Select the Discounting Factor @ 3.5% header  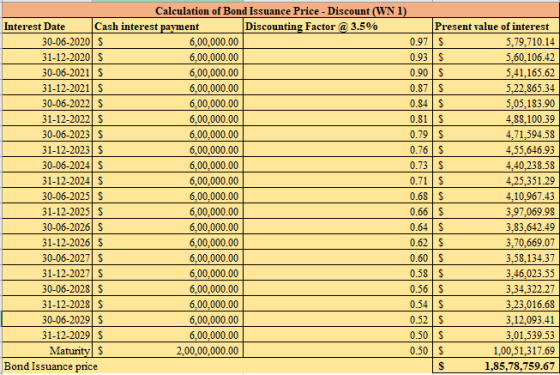[338, 26]
